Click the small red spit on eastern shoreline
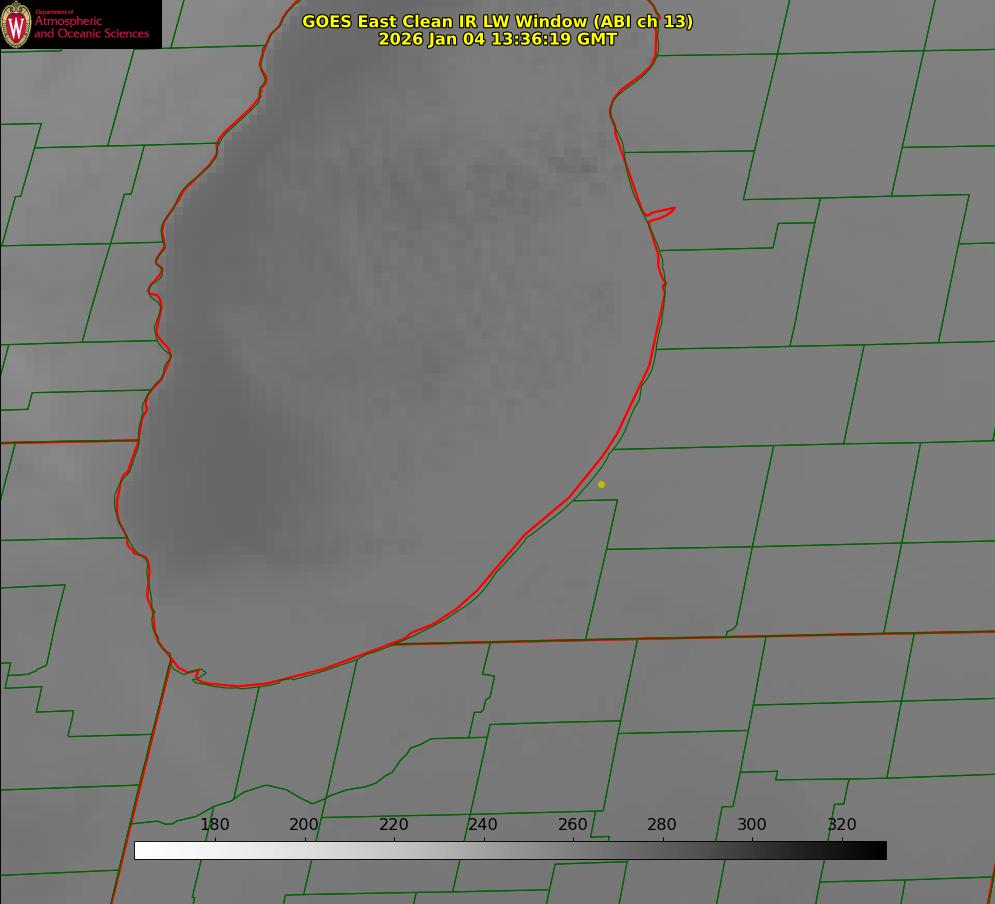Image resolution: width=995 pixels, height=904 pixels. [x=662, y=212]
